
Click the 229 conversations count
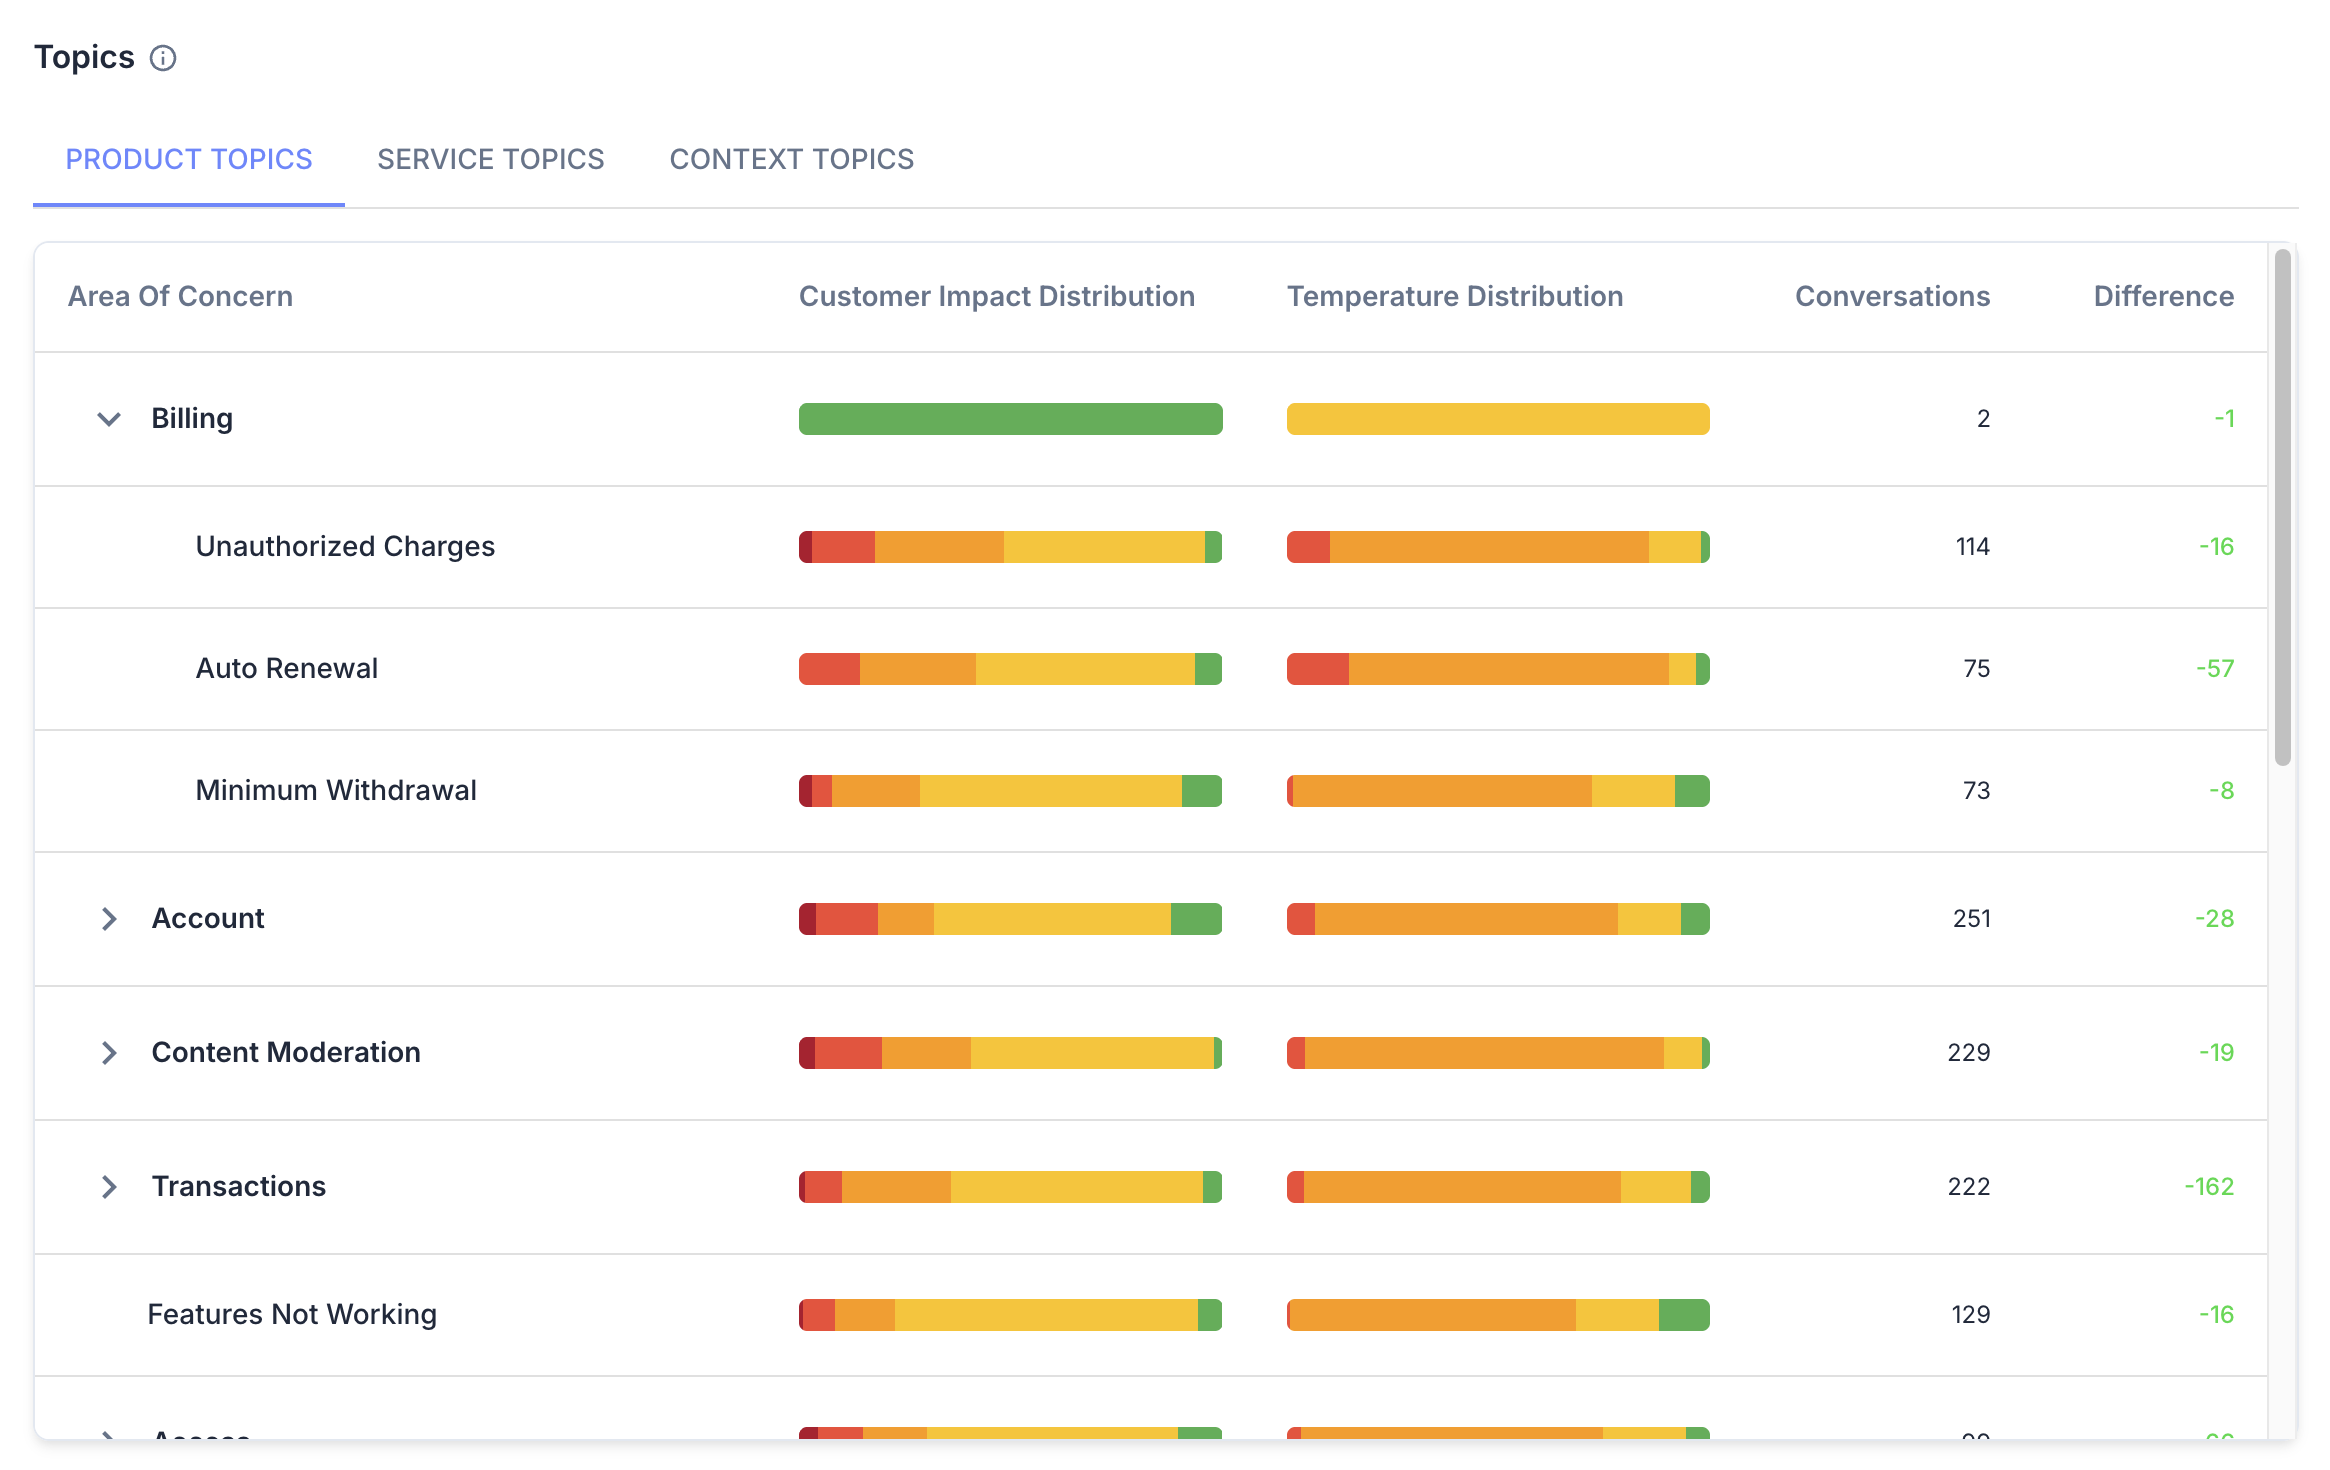[x=1968, y=1052]
